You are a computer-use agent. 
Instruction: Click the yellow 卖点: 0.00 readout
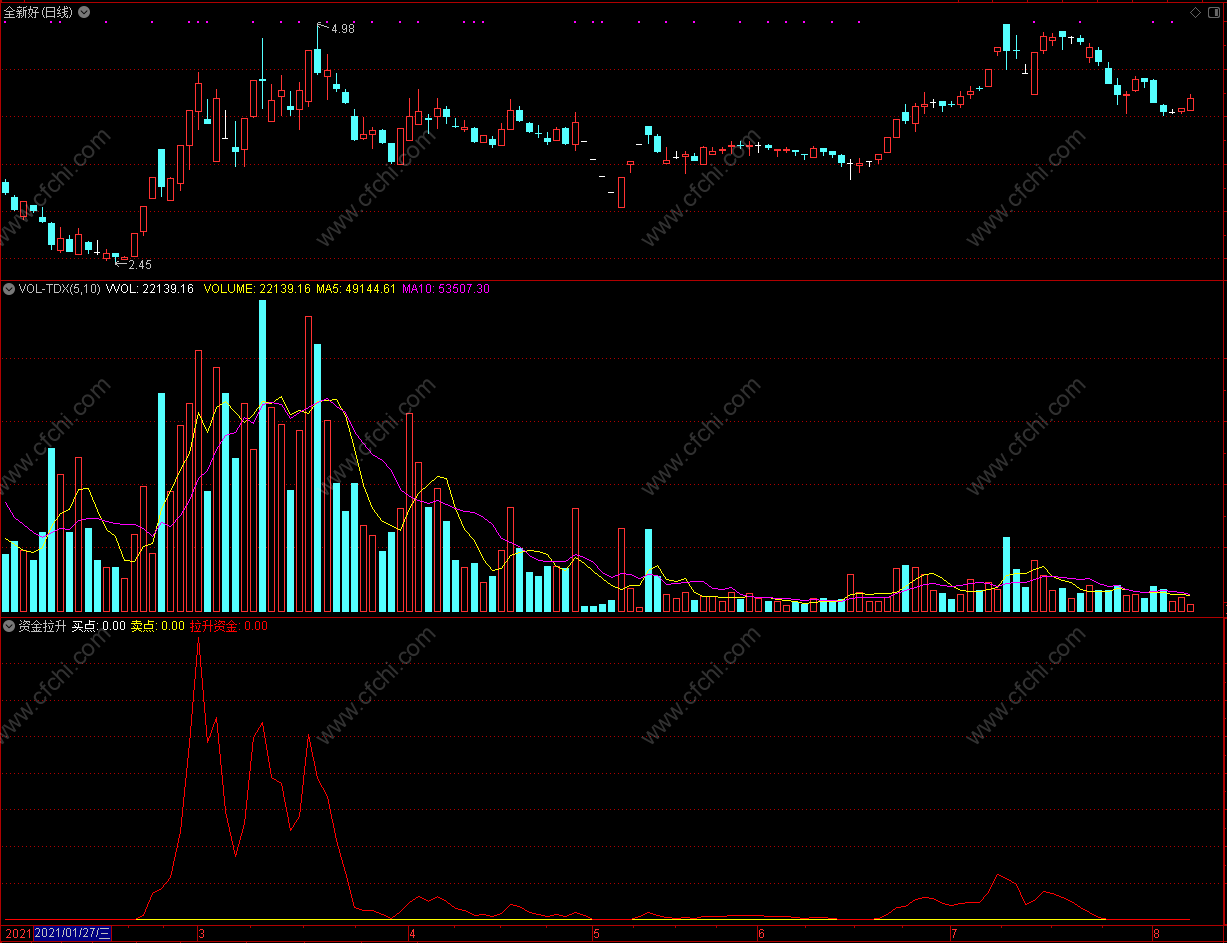[158, 626]
